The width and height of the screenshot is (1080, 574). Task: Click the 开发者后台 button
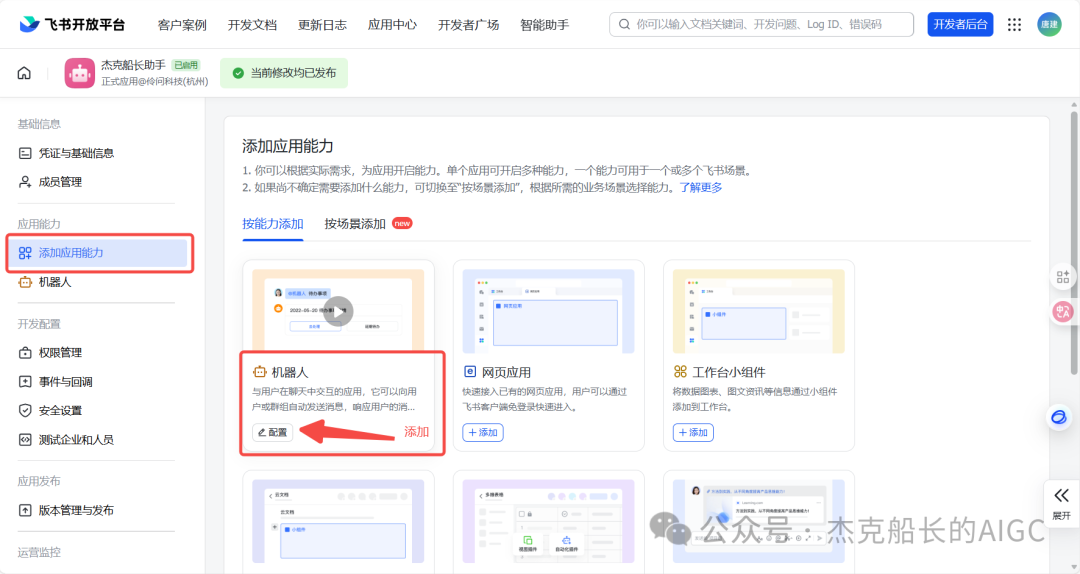point(960,24)
